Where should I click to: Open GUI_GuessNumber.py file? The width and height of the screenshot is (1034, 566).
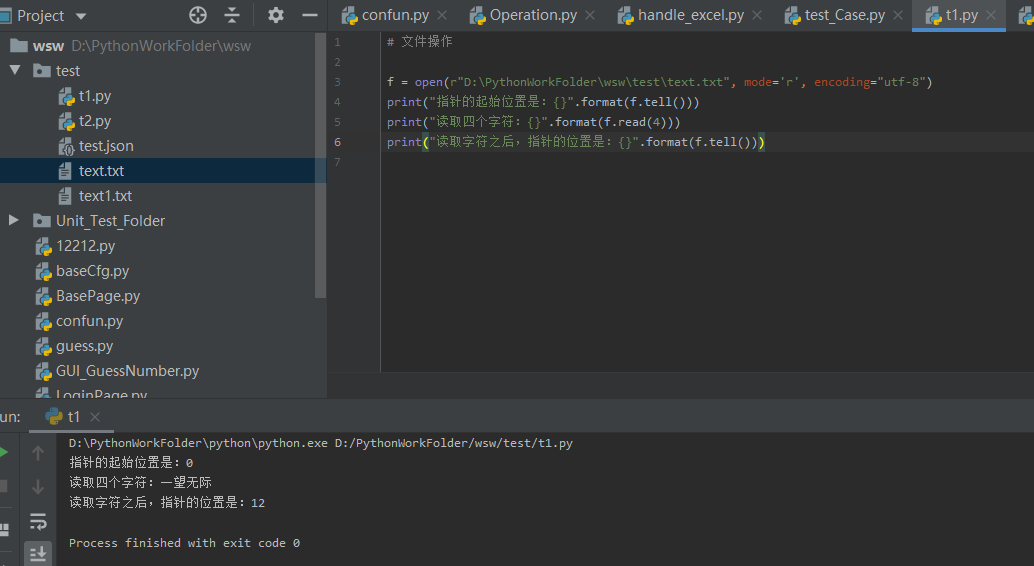[x=127, y=371]
